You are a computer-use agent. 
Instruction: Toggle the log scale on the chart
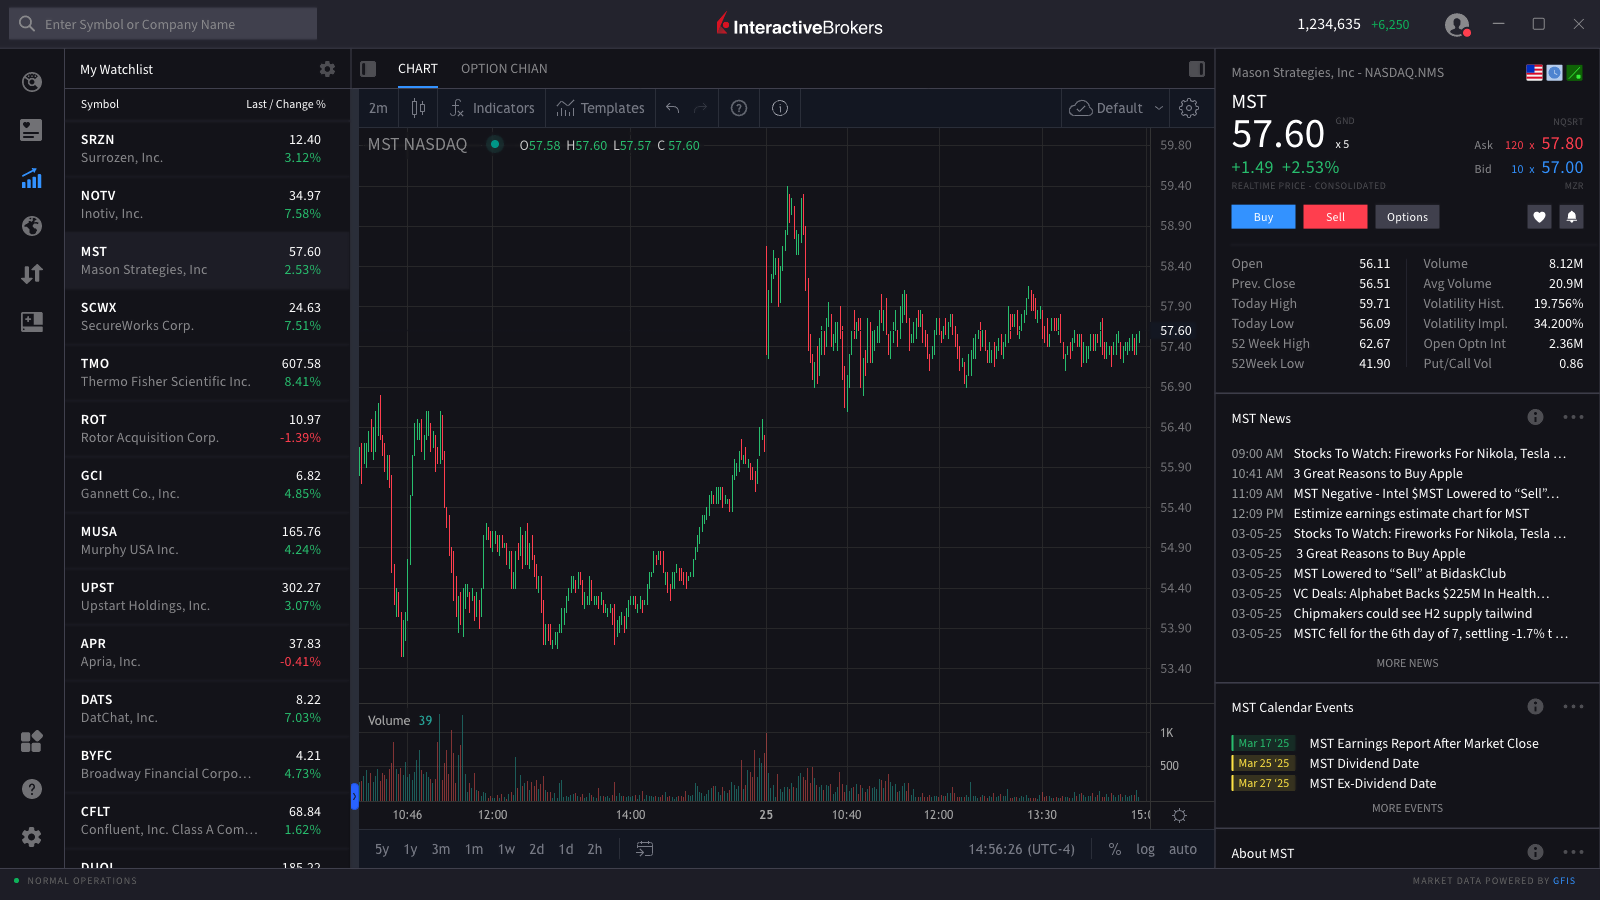[1145, 849]
